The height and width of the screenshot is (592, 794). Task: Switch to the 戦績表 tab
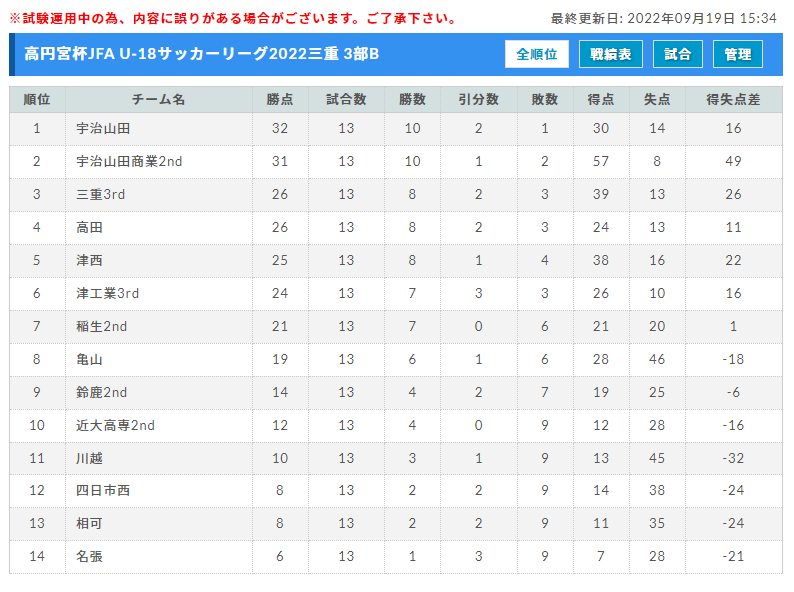click(611, 54)
